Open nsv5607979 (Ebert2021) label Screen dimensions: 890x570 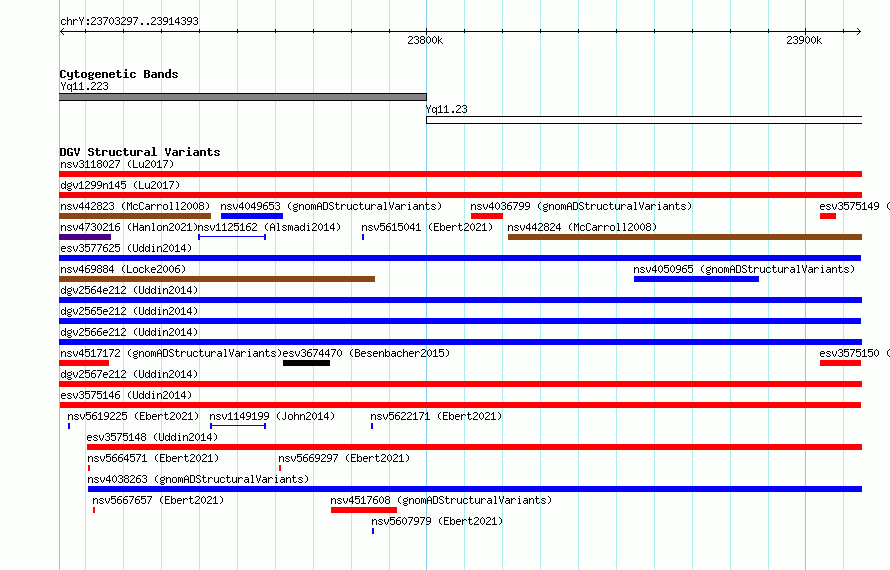(437, 521)
